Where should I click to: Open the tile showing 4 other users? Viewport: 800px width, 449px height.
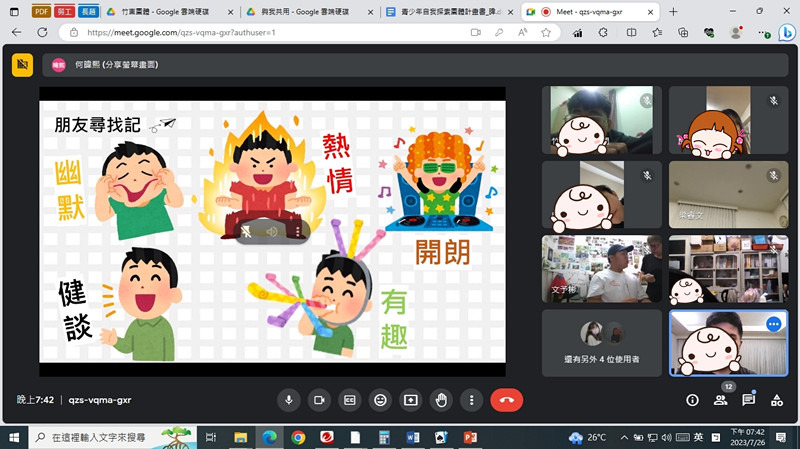(x=602, y=342)
